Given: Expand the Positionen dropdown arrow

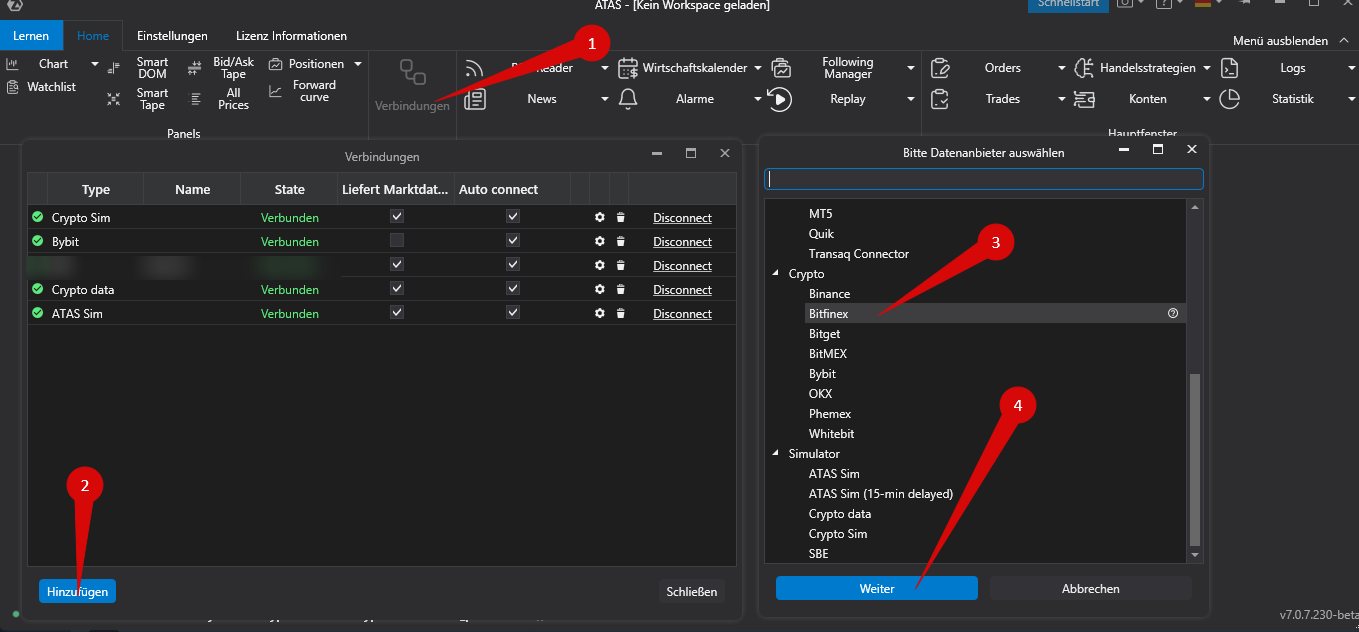Looking at the screenshot, I should pos(358,64).
